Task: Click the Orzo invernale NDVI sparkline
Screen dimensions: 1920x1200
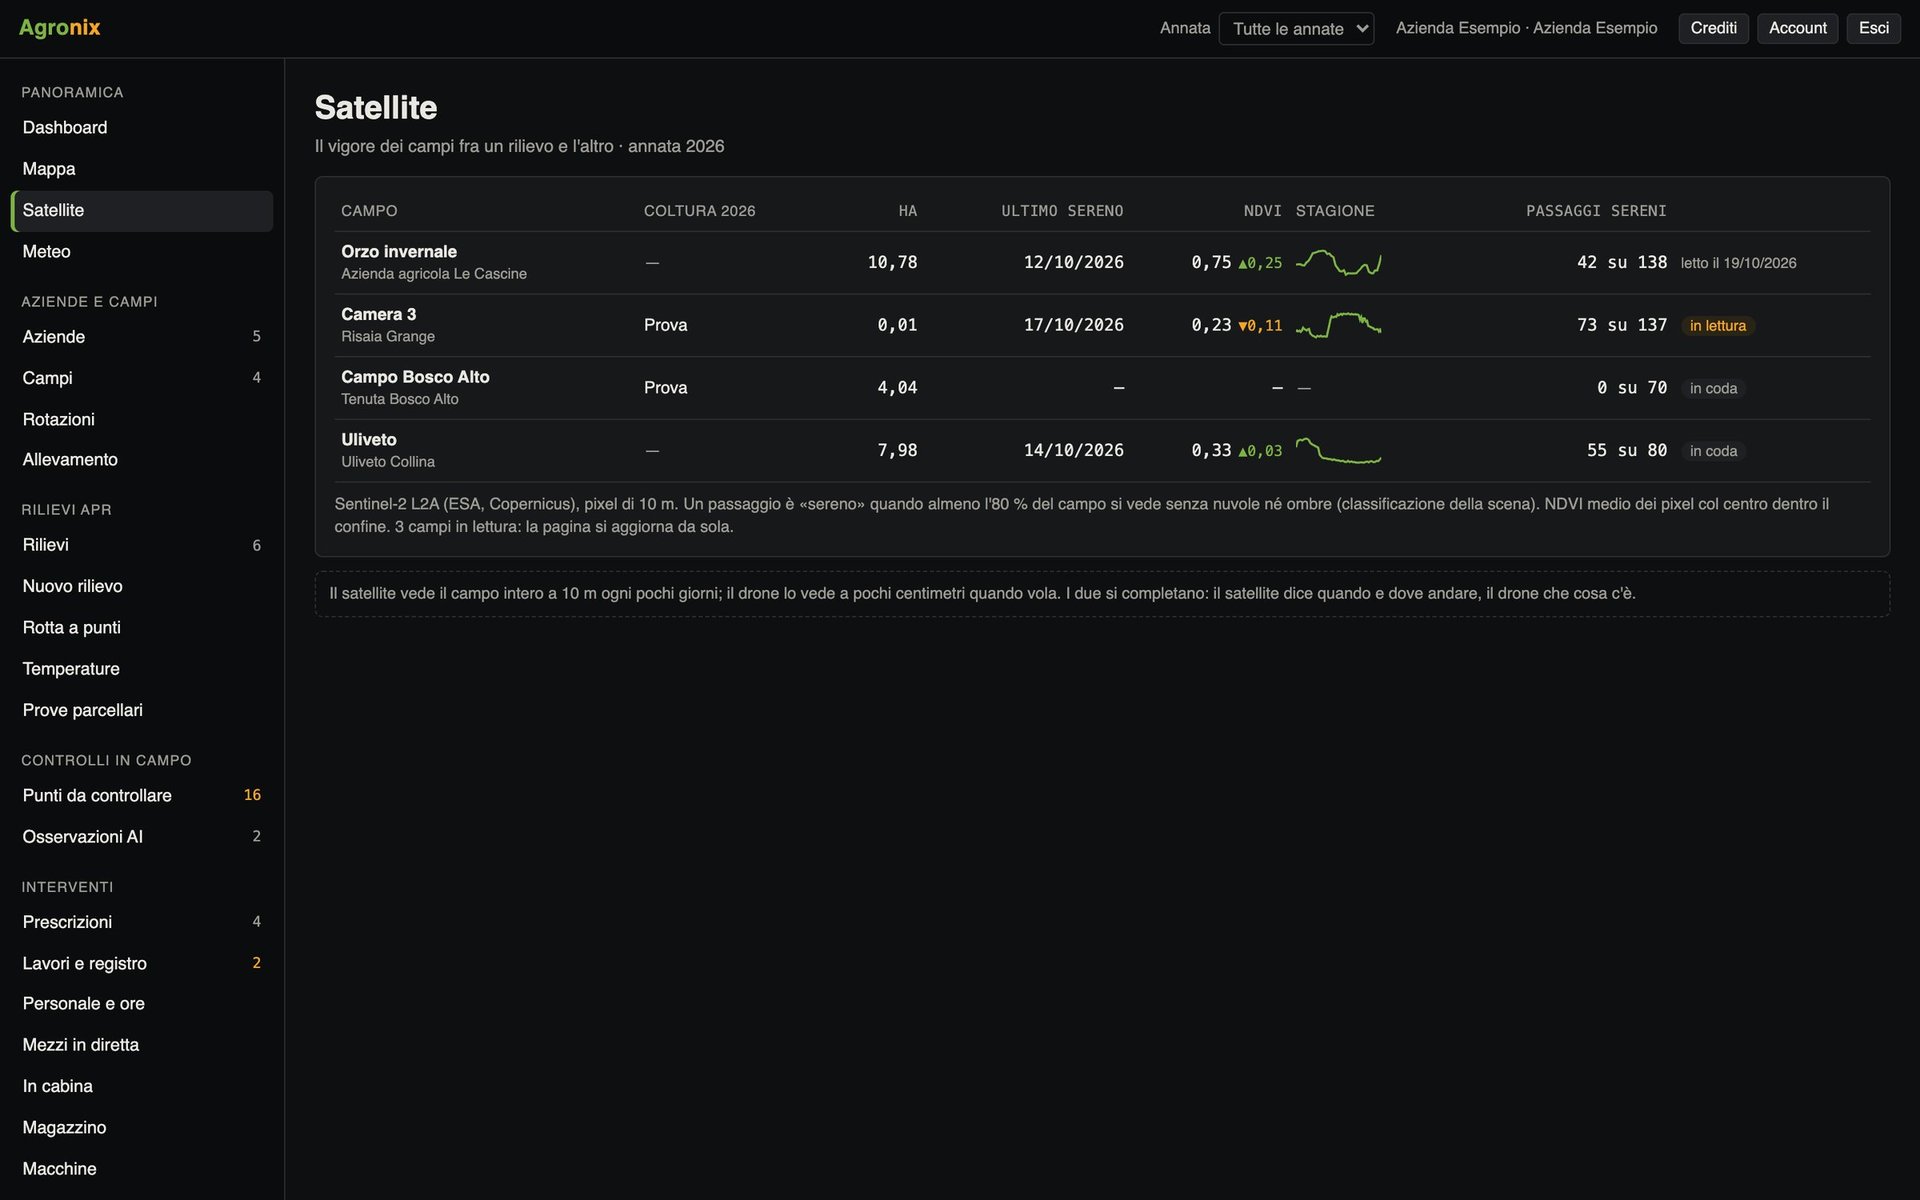Action: (x=1338, y=262)
